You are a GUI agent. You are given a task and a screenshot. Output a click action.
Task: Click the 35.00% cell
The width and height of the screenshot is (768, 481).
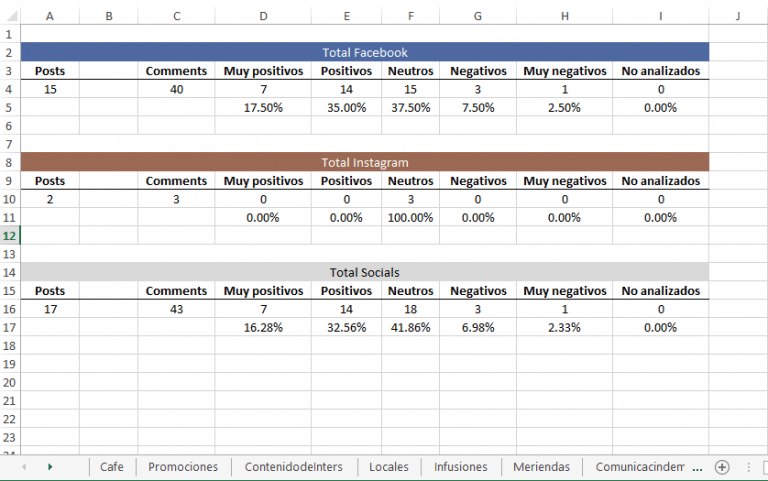[x=346, y=108]
